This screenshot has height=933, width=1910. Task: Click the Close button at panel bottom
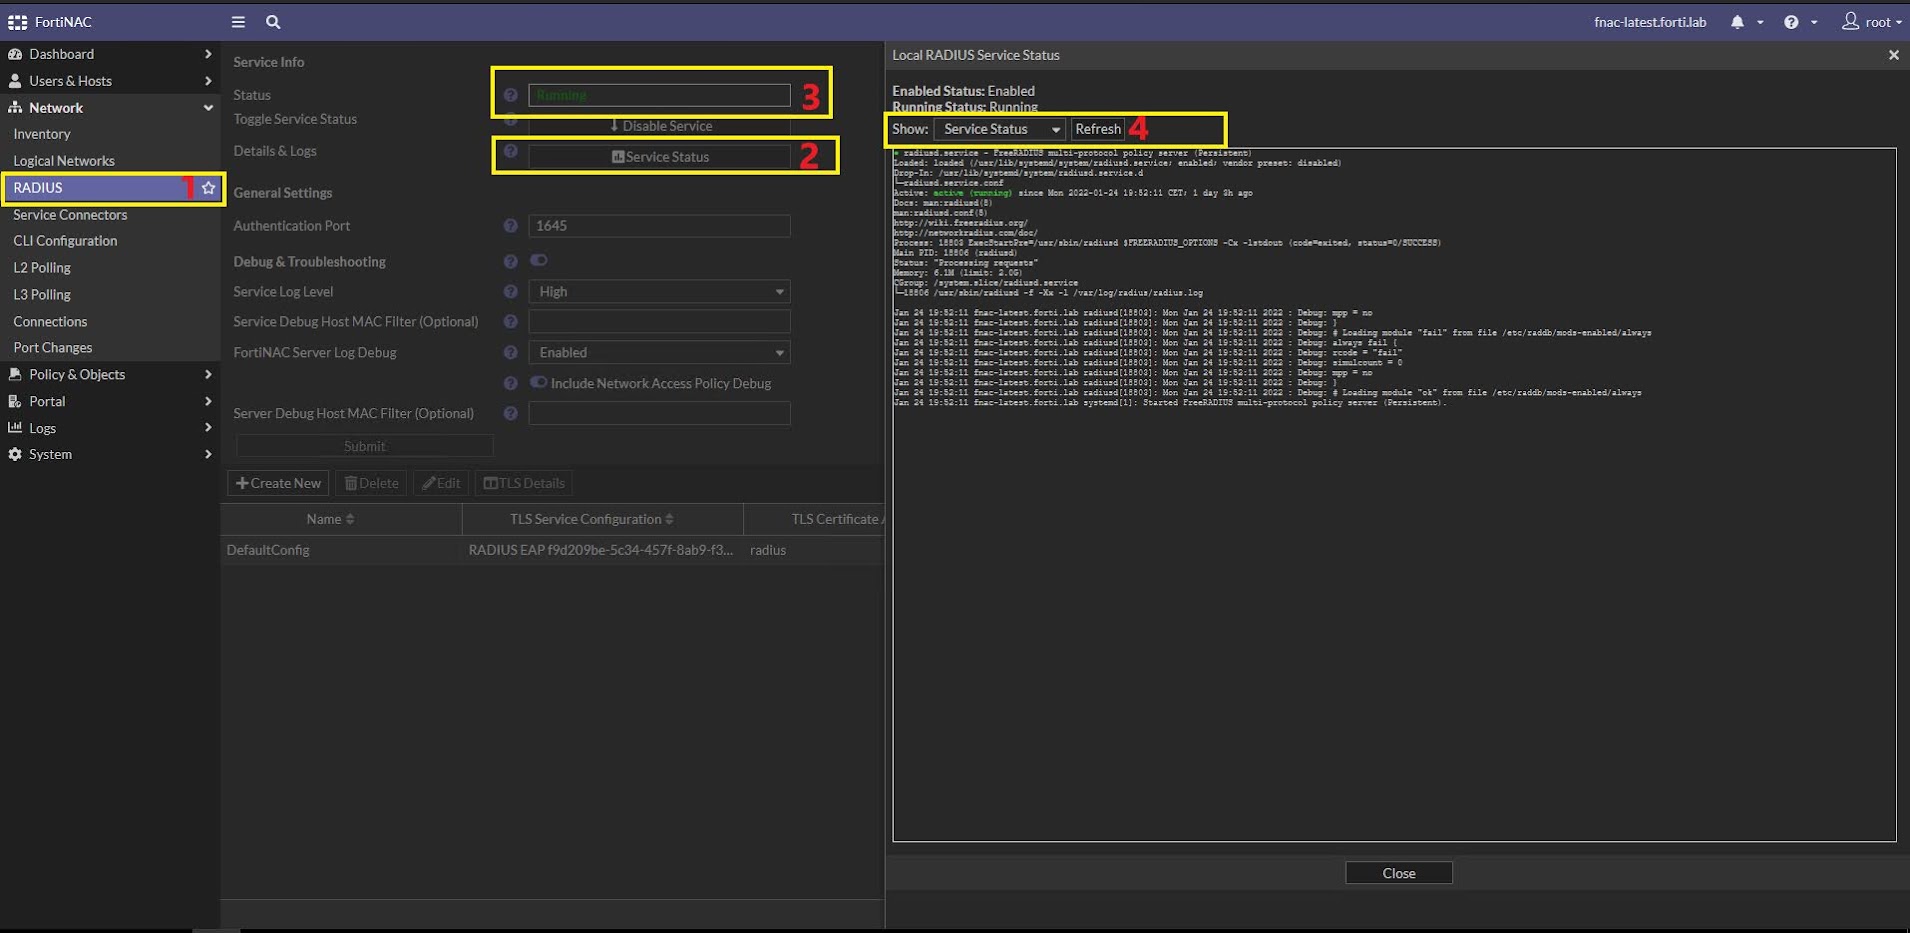click(x=1398, y=873)
